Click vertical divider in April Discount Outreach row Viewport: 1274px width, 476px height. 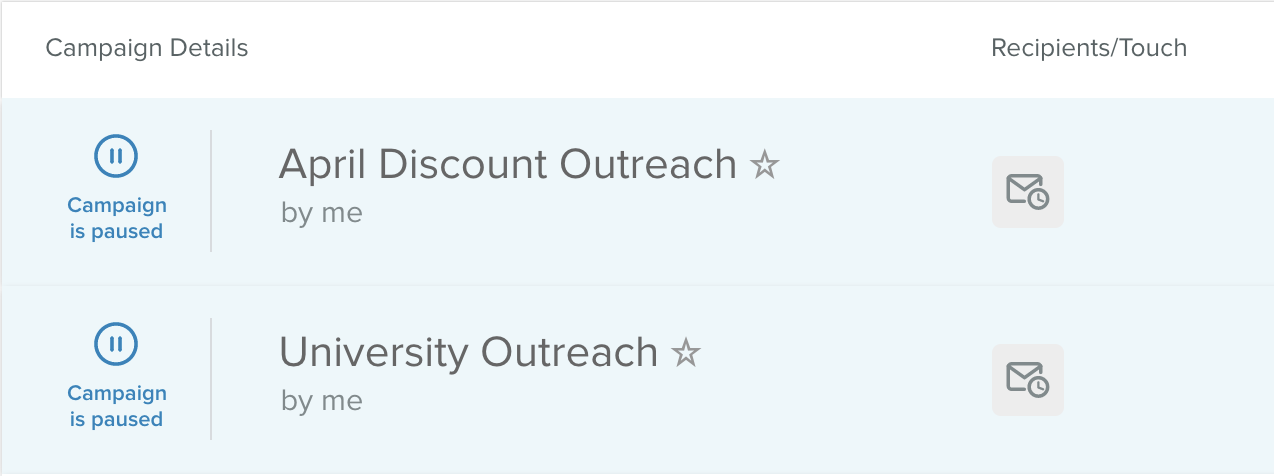point(211,190)
